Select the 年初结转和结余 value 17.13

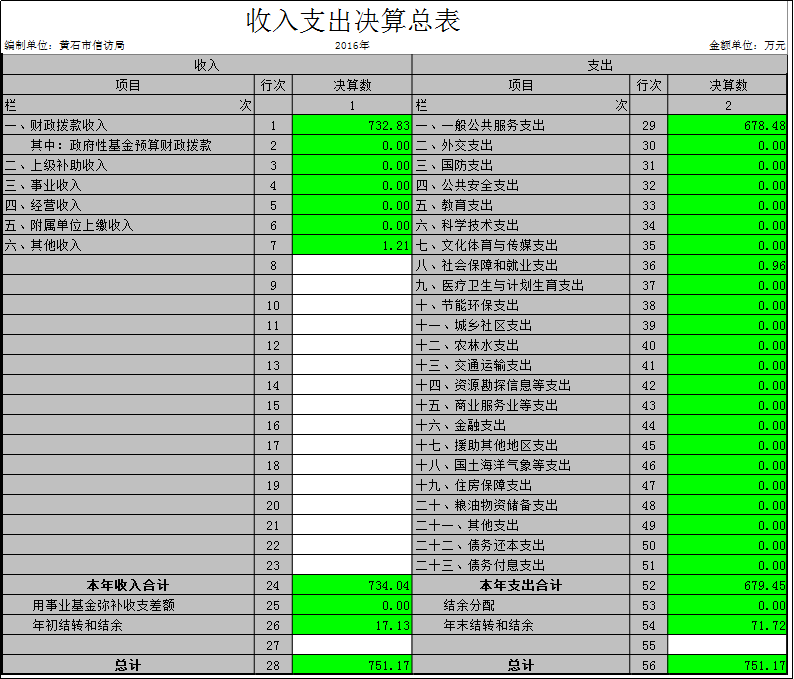pos(352,625)
